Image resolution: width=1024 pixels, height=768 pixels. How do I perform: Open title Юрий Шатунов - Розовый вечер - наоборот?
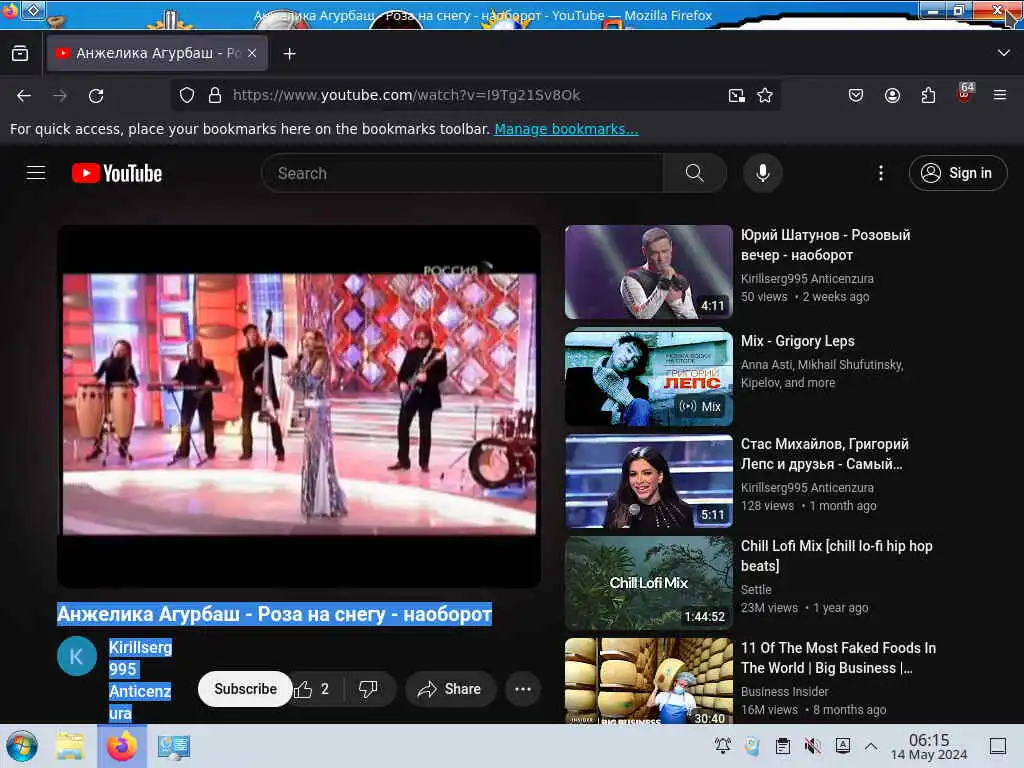825,245
